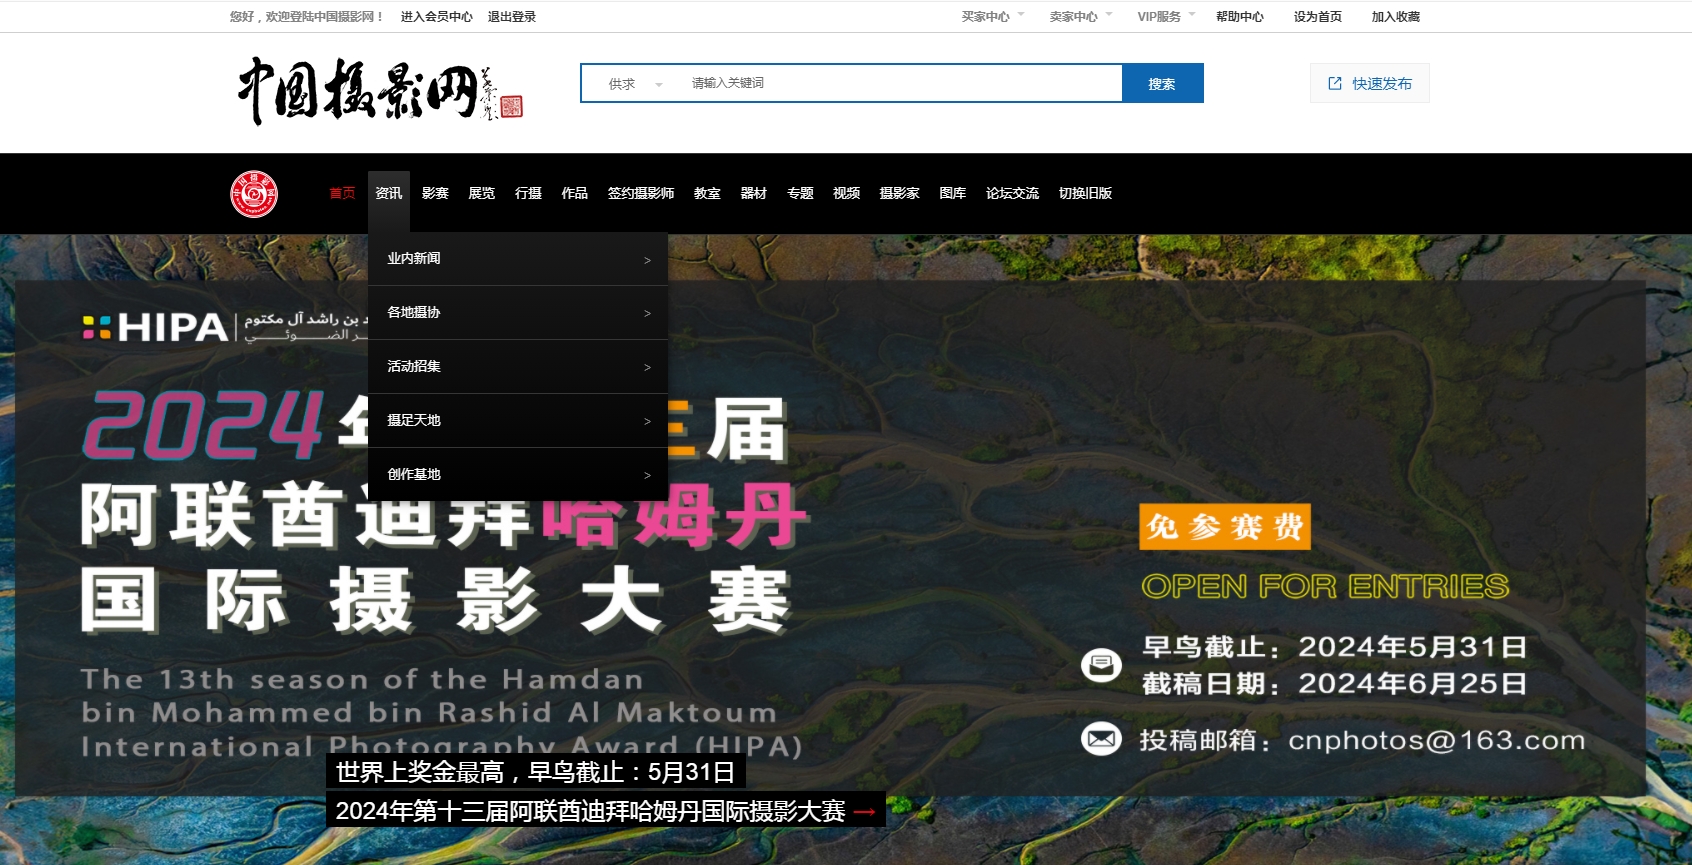Go to the 首页 nav item
The width and height of the screenshot is (1692, 865).
tap(343, 194)
